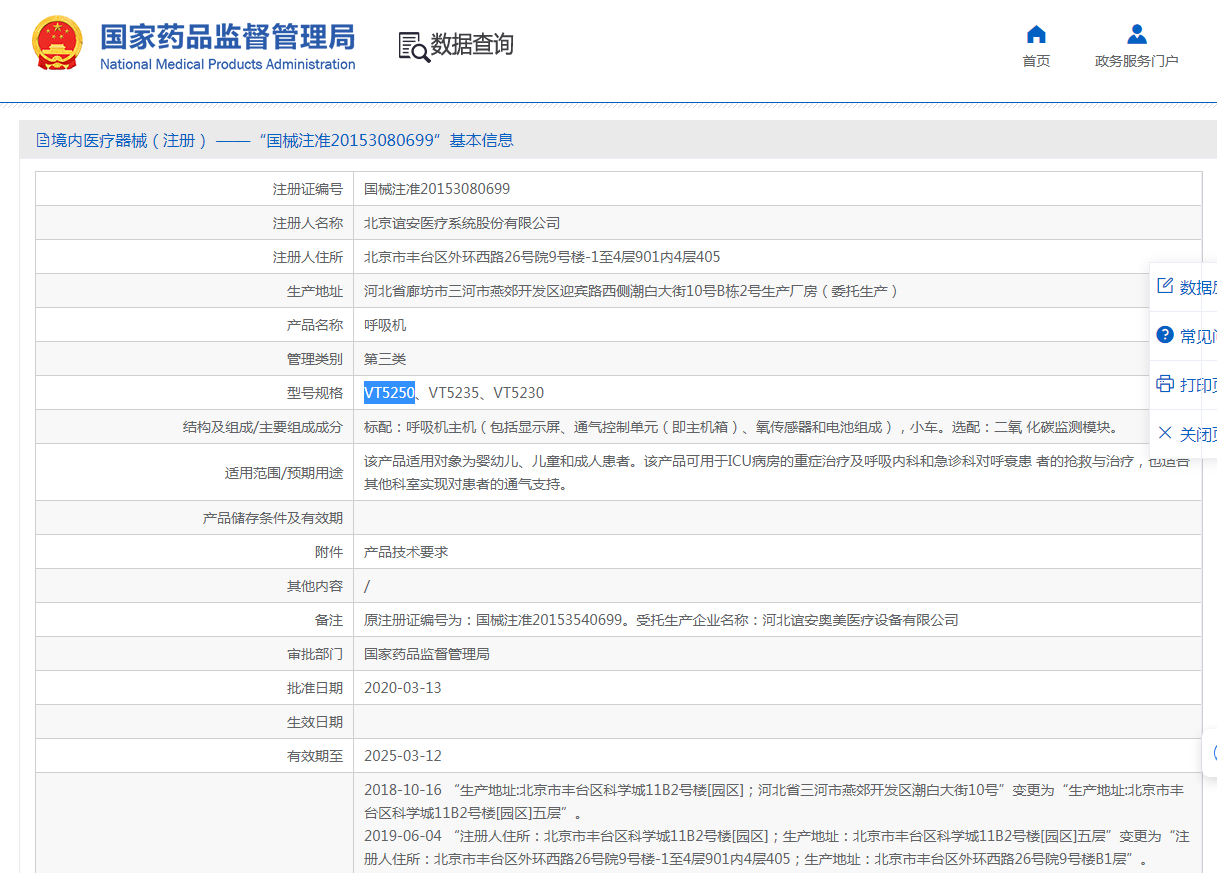
Task: Click the 常见 question mark icon
Action: coord(1164,335)
